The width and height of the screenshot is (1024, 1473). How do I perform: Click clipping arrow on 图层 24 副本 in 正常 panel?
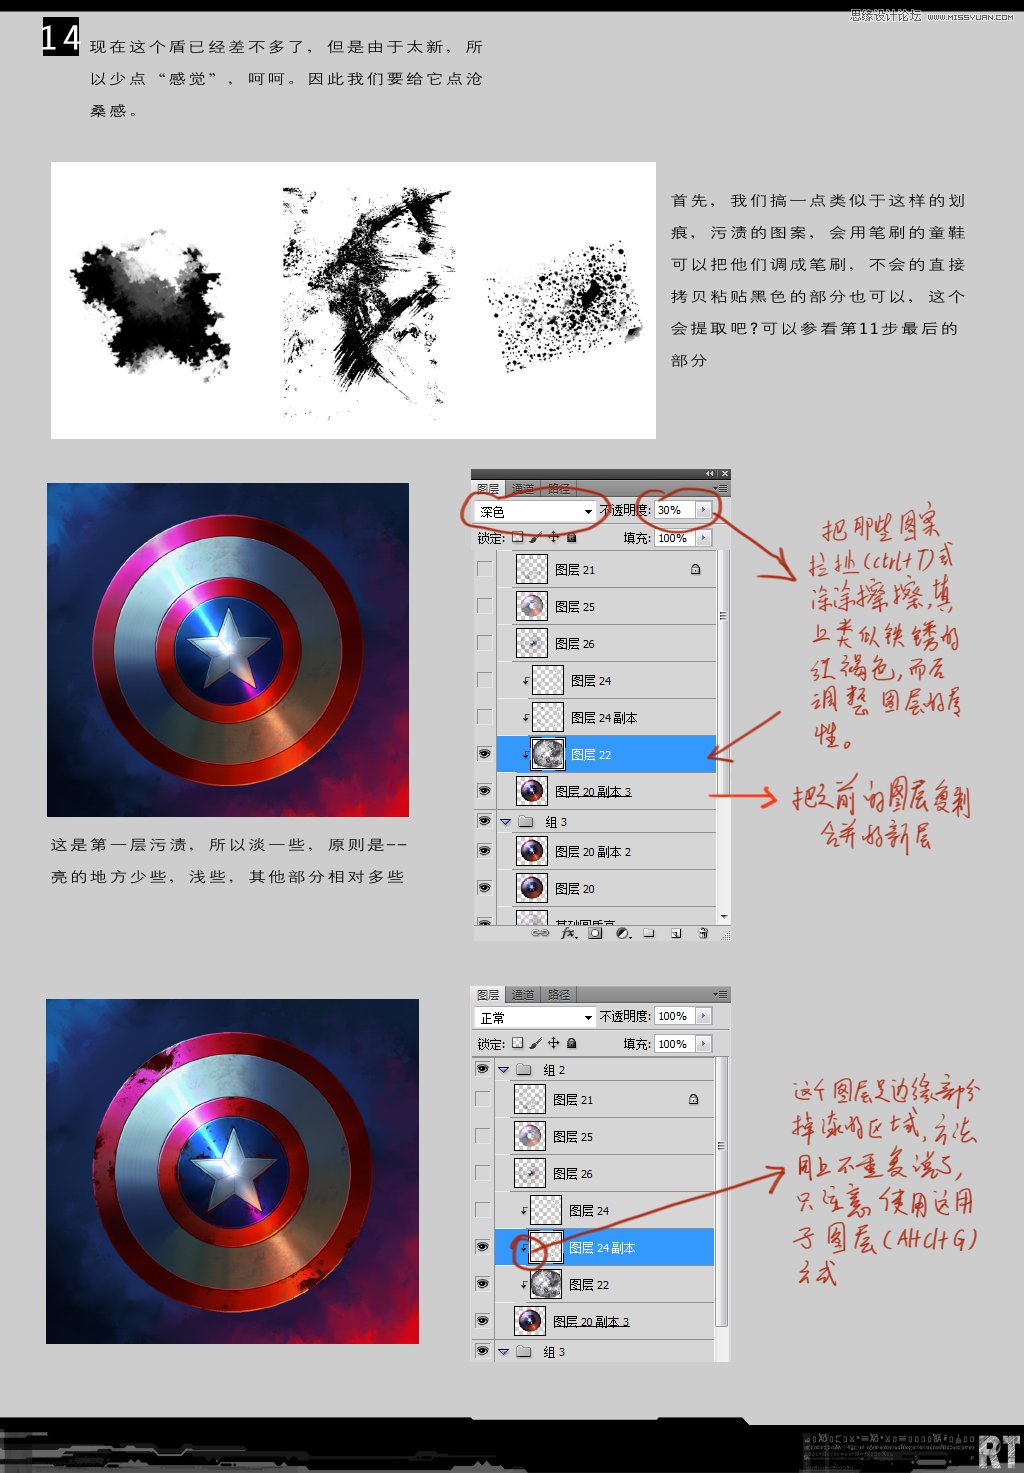click(x=523, y=1248)
